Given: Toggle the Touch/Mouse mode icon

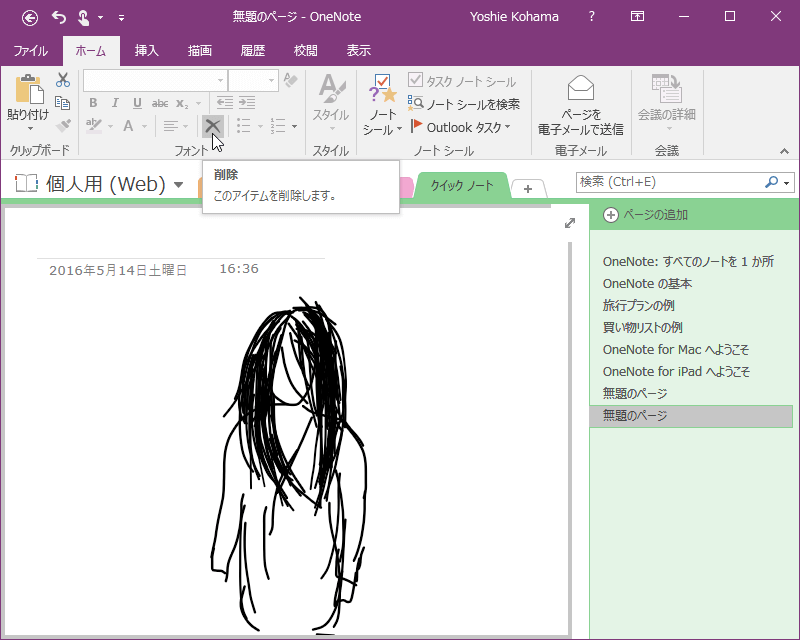Looking at the screenshot, I should [84, 18].
